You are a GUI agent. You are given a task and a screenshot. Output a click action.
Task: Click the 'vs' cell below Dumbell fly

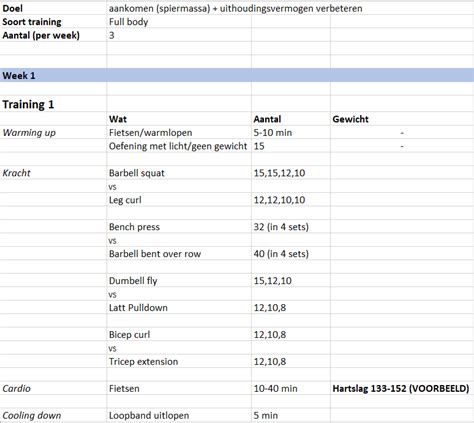click(179, 294)
